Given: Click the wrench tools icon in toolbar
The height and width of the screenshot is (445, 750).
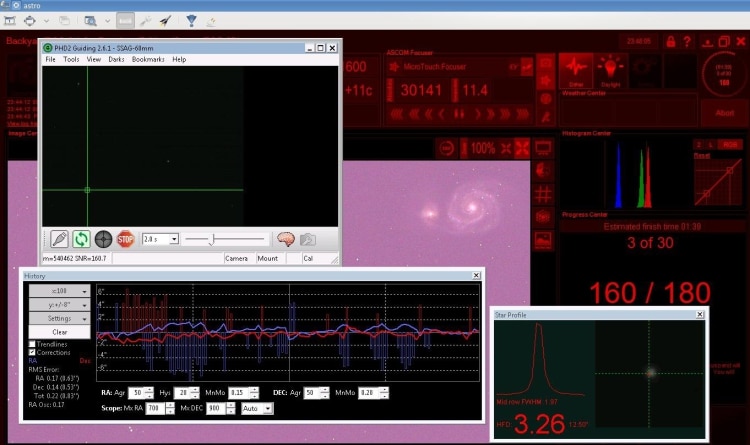Looking at the screenshot, I should 145,21.
